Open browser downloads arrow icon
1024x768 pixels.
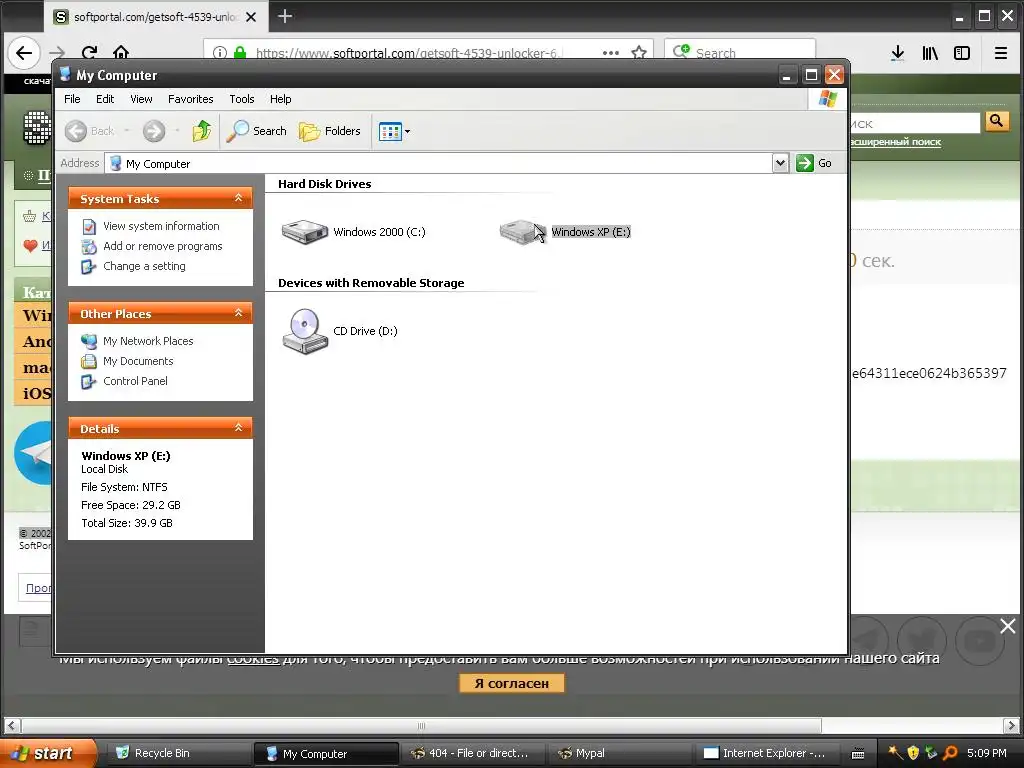[x=898, y=53]
